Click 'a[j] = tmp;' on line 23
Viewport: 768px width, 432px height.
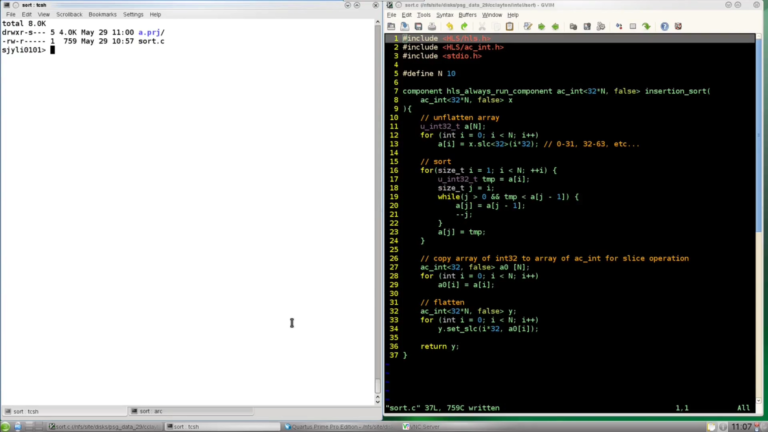[x=462, y=232]
